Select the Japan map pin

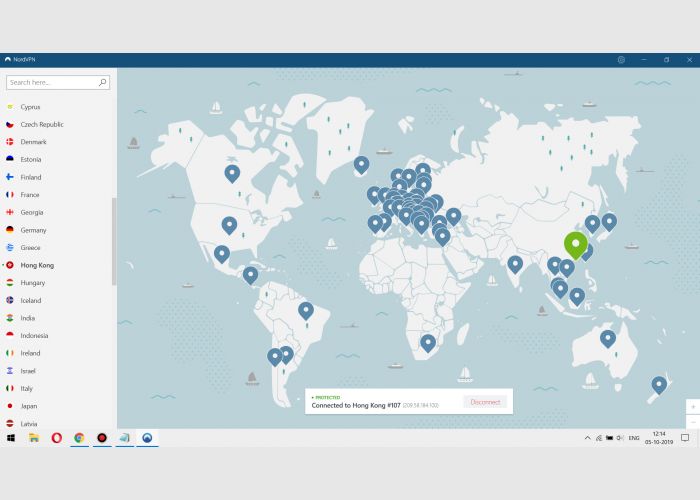tap(609, 222)
